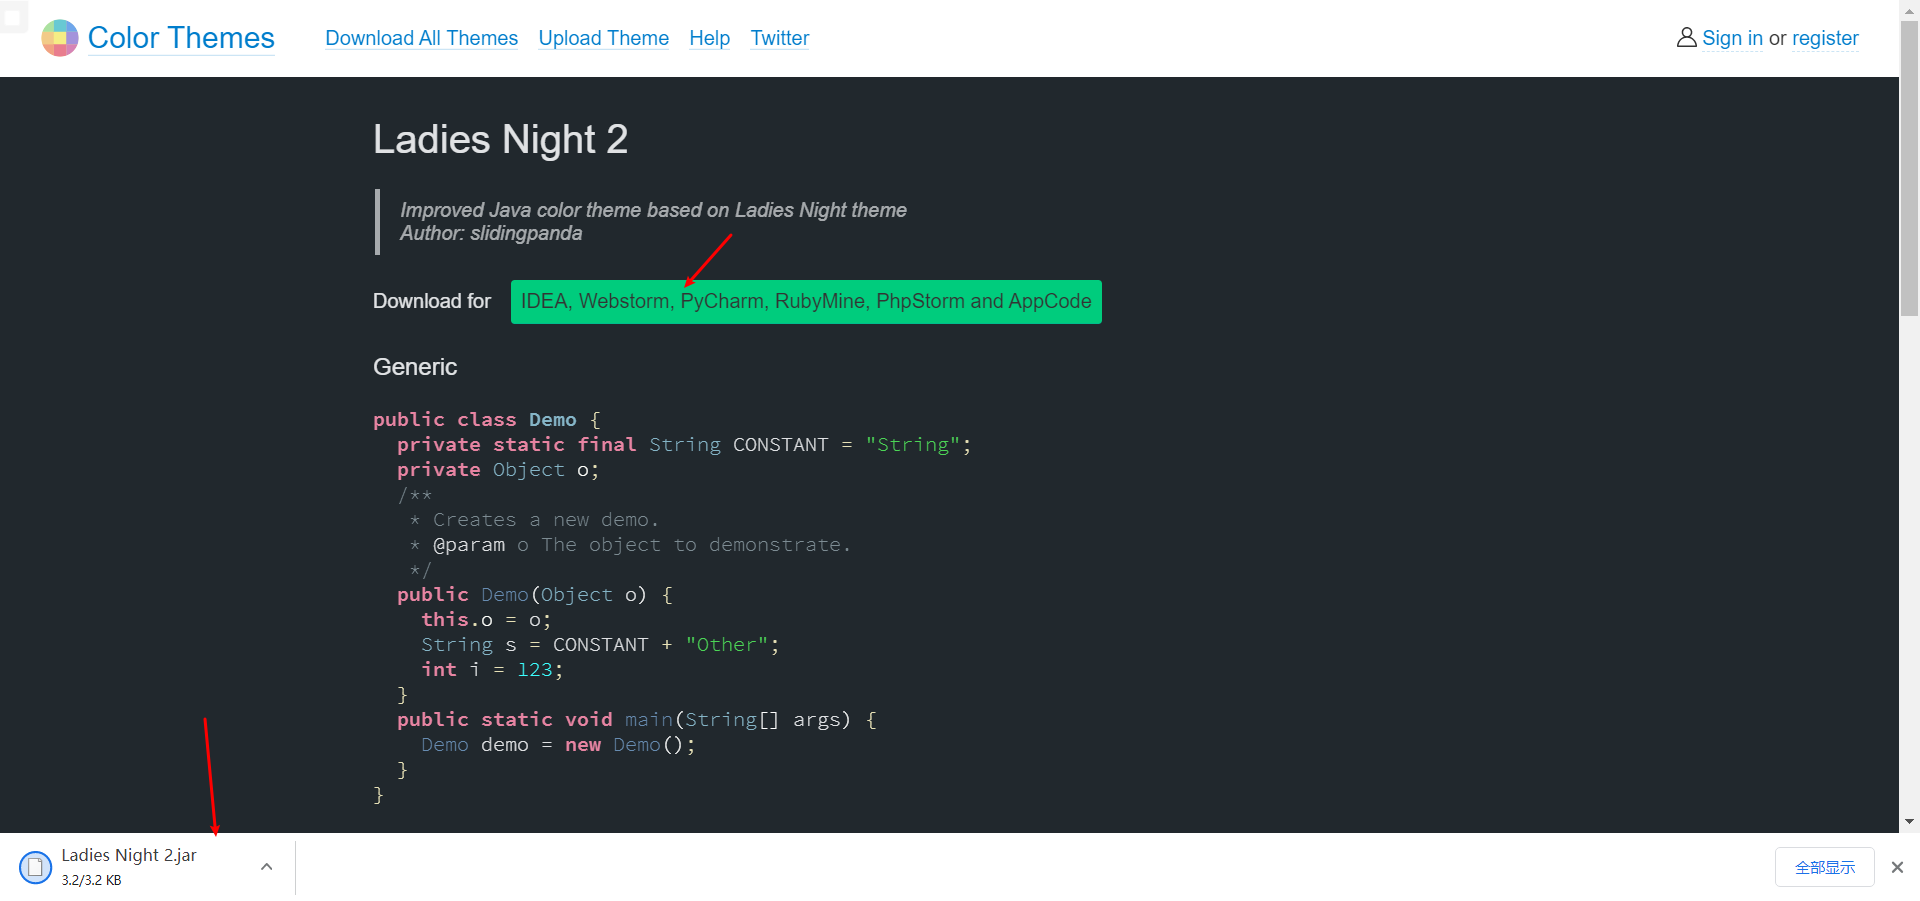
Task: Click the 'int i = 123;' code line
Action: coord(492,670)
